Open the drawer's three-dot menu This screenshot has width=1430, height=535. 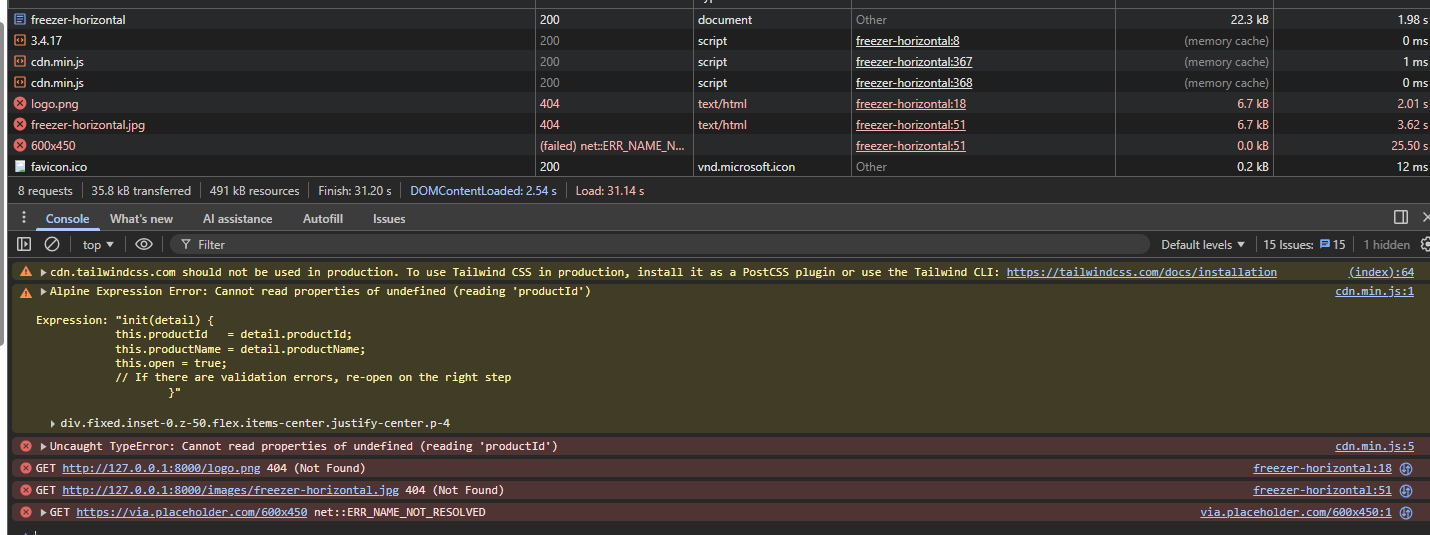pyautogui.click(x=20, y=218)
